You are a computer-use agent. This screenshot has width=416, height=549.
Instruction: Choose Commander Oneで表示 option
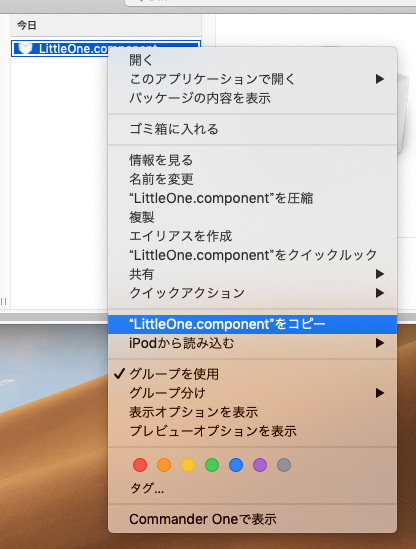point(252,519)
